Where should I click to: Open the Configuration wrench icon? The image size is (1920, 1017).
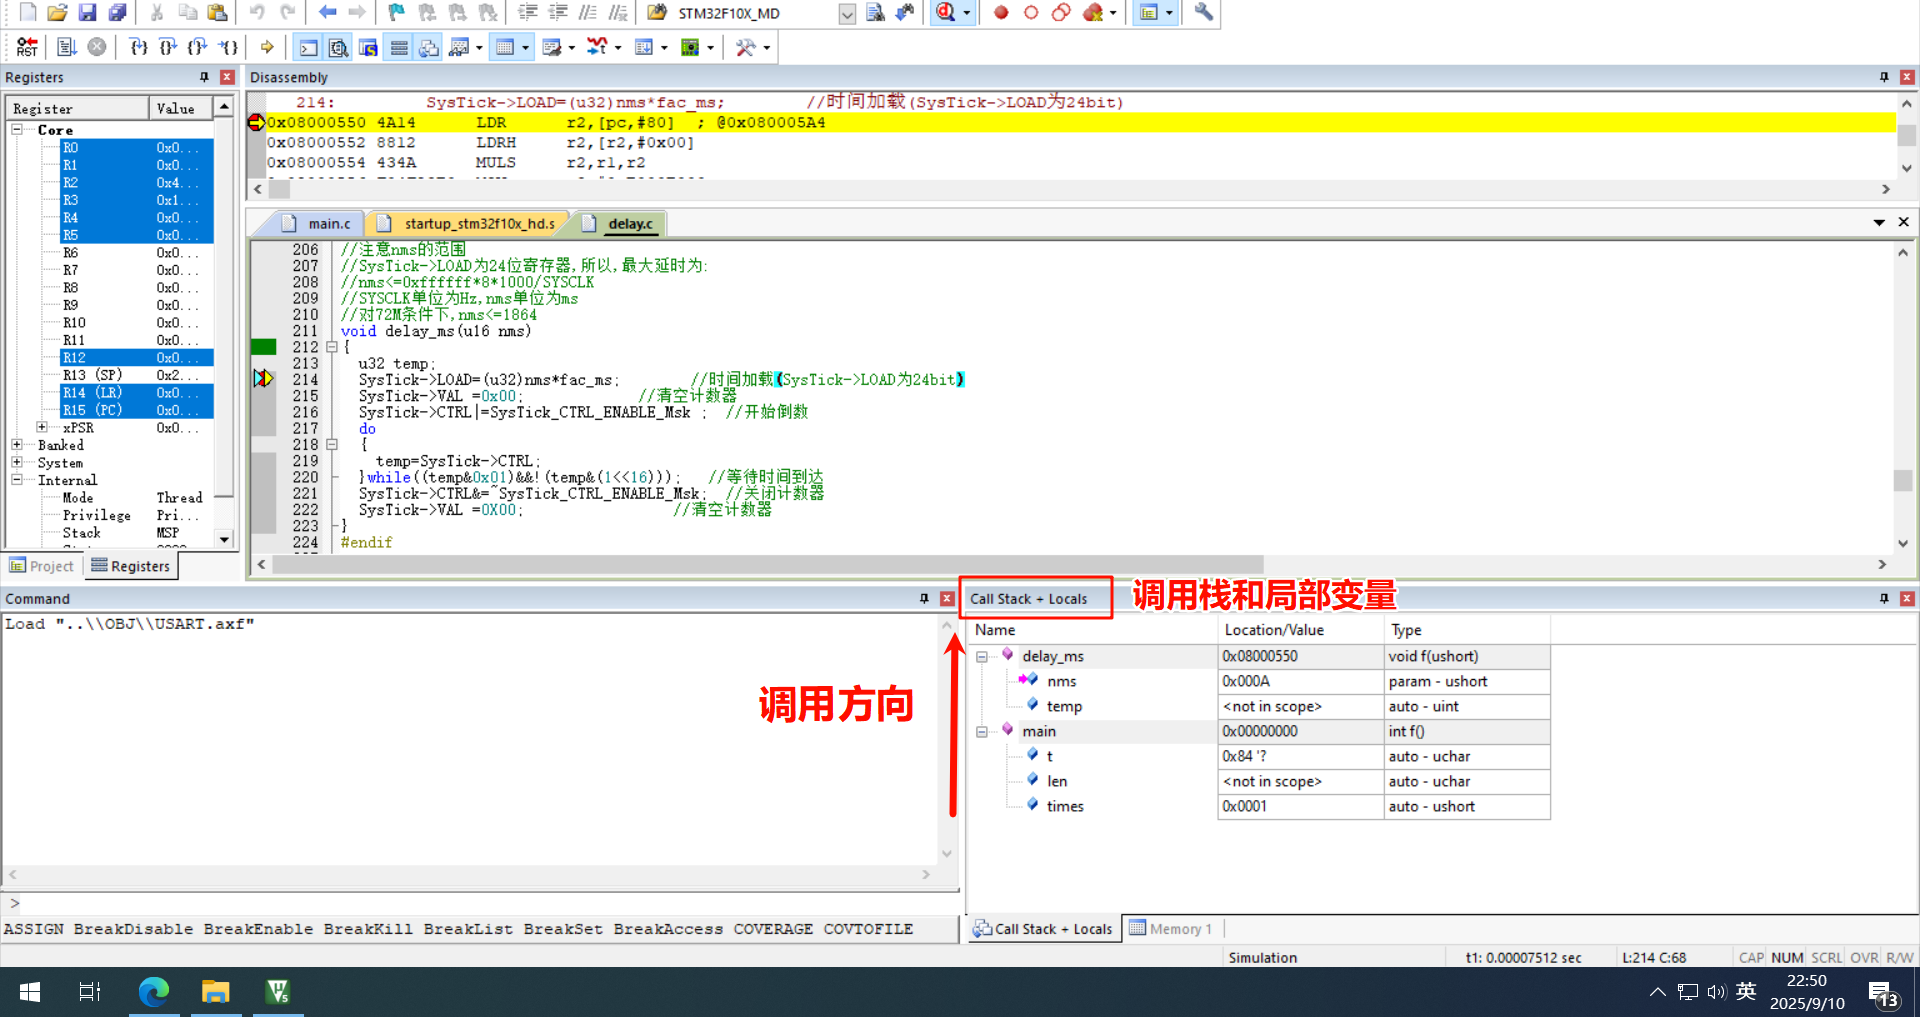[x=1203, y=12]
